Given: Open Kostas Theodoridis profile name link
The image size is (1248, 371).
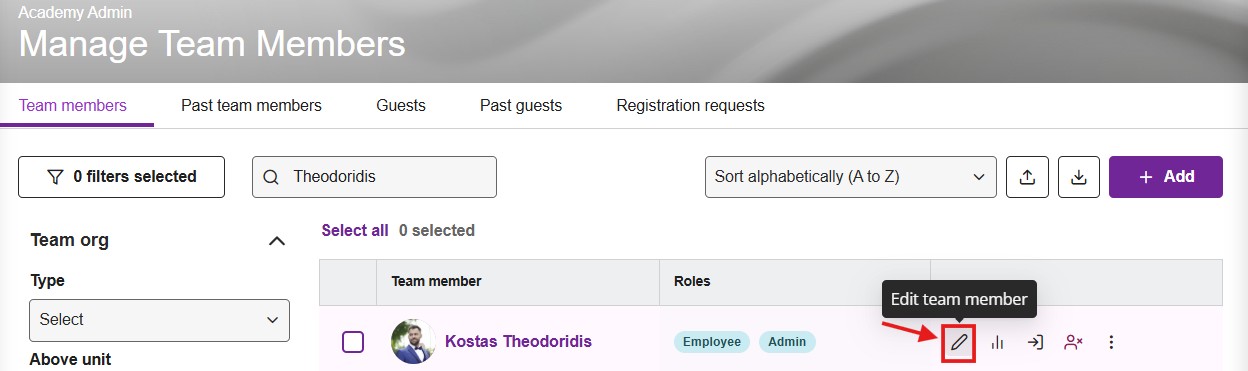Looking at the screenshot, I should point(518,342).
